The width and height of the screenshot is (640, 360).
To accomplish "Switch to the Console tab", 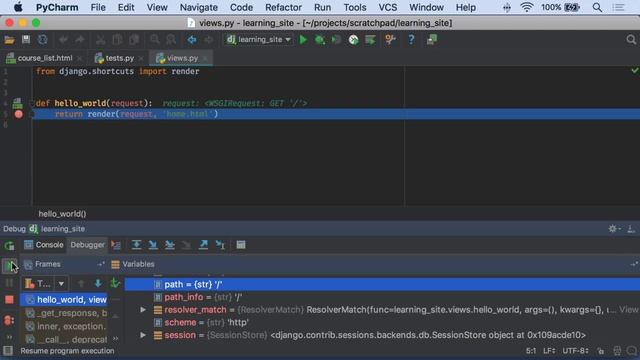I will tap(44, 245).
